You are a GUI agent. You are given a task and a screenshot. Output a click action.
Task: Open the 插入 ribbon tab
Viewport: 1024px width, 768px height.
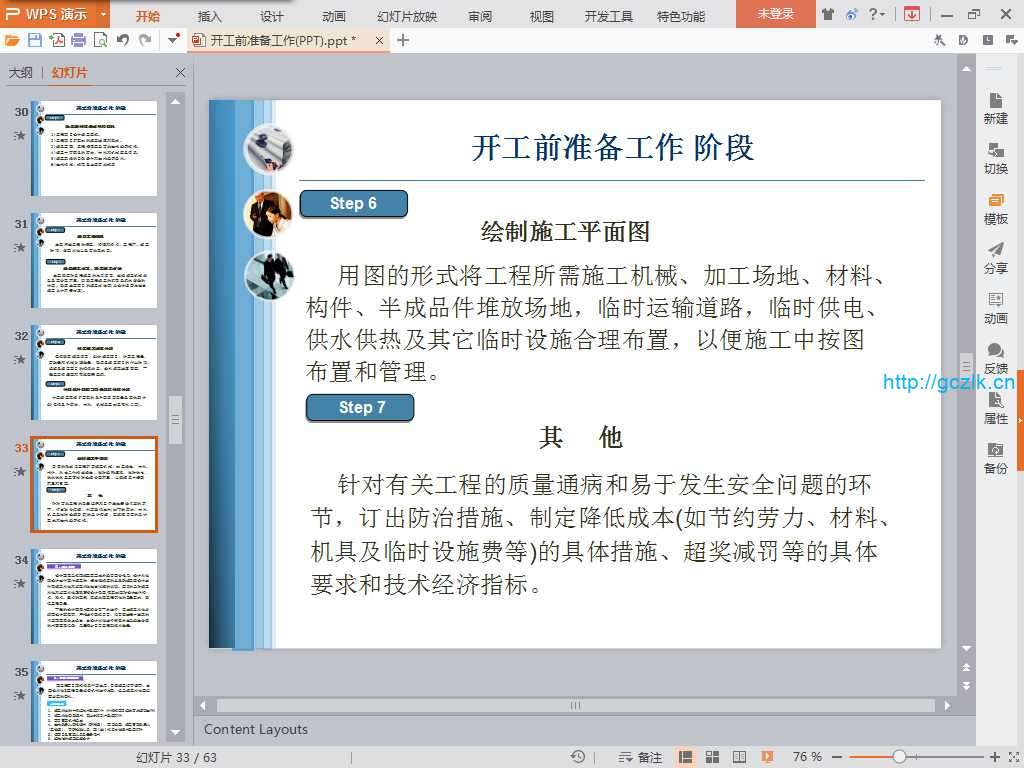pos(209,16)
